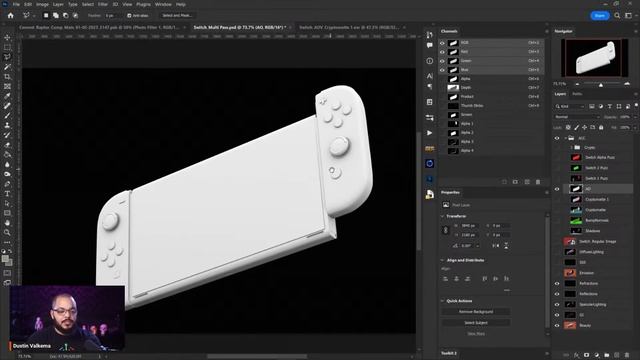Hide the Beauty layer eye

tap(557, 325)
